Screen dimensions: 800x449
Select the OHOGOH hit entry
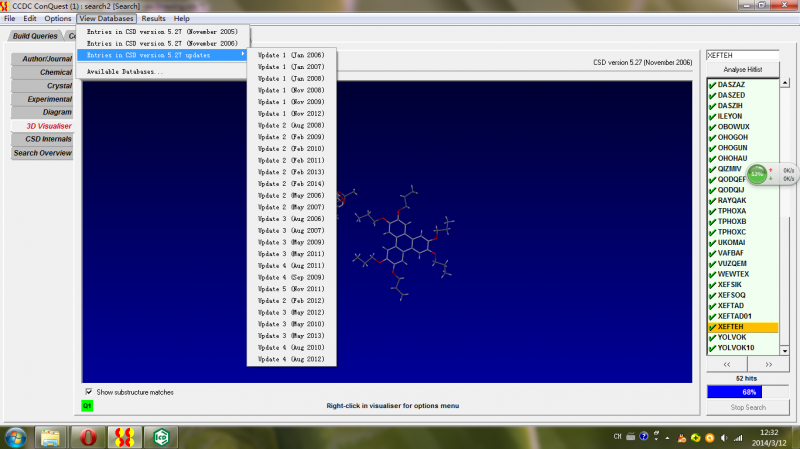click(733, 137)
